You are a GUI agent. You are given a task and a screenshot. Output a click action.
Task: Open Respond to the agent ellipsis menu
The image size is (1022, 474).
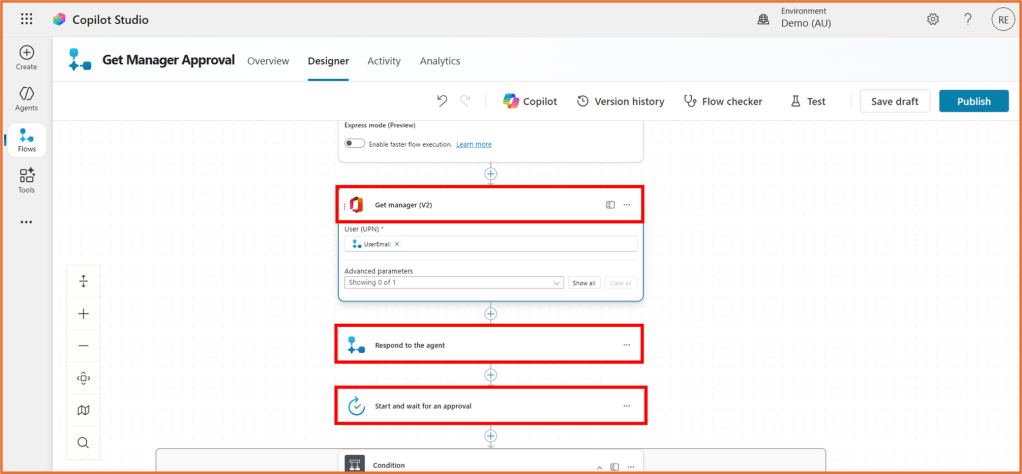[x=626, y=344]
